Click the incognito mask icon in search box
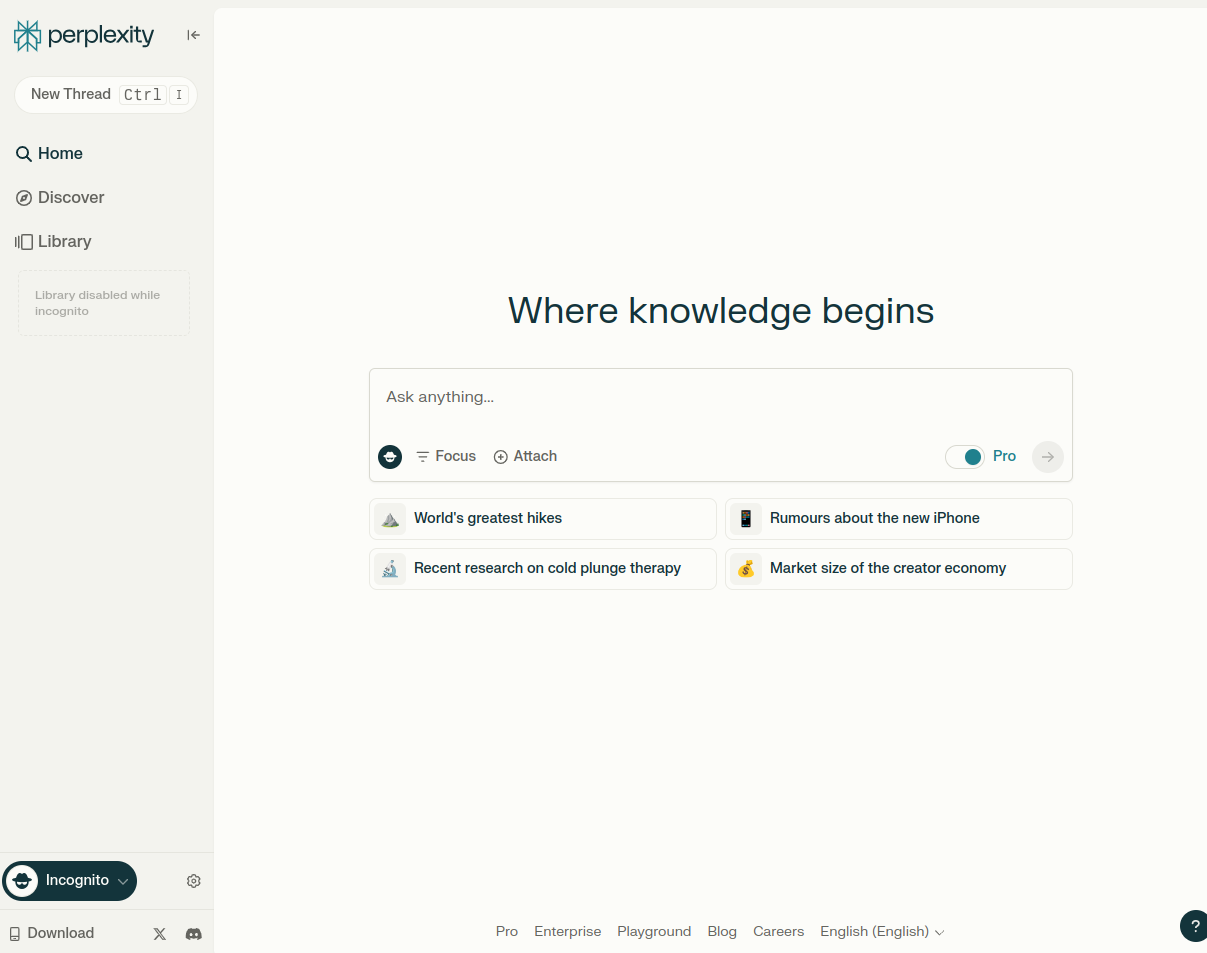Image resolution: width=1207 pixels, height=953 pixels. pyautogui.click(x=390, y=457)
